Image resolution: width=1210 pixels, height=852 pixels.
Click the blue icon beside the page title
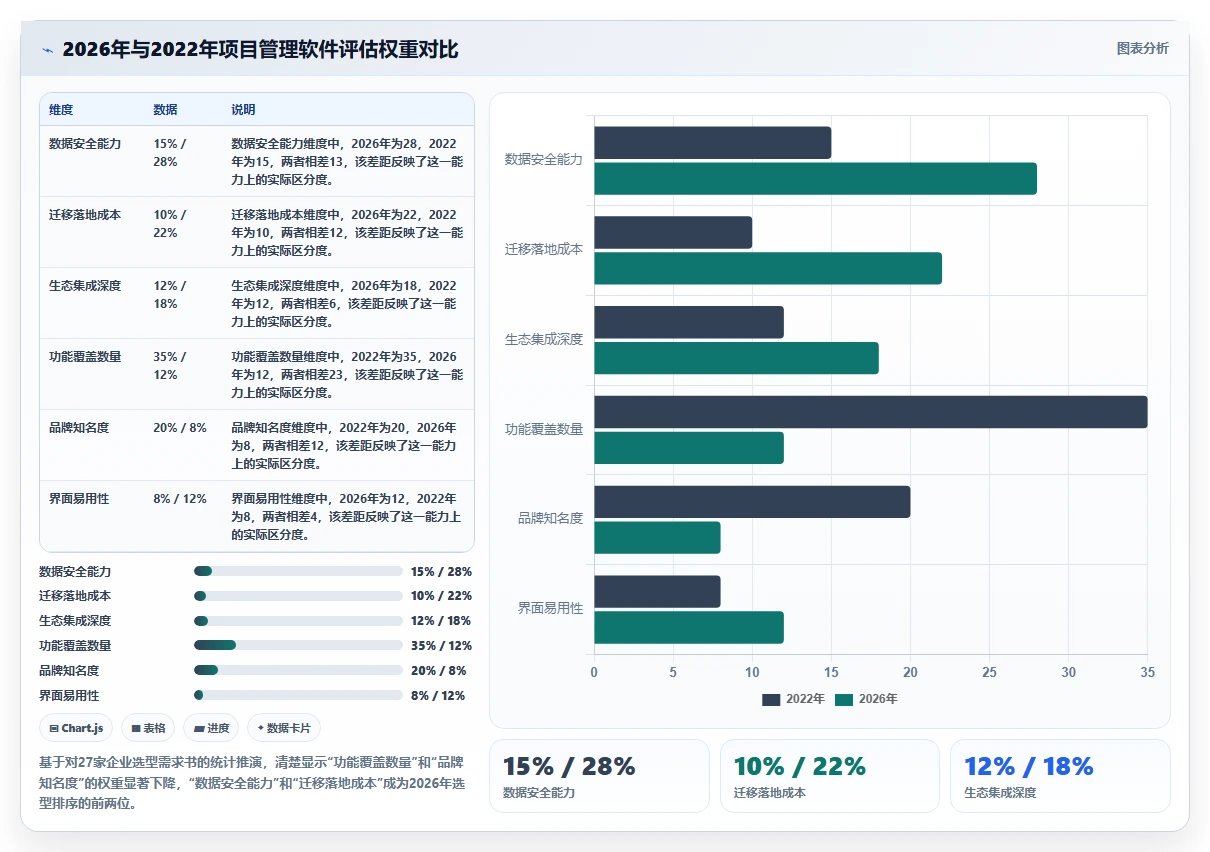point(48,50)
